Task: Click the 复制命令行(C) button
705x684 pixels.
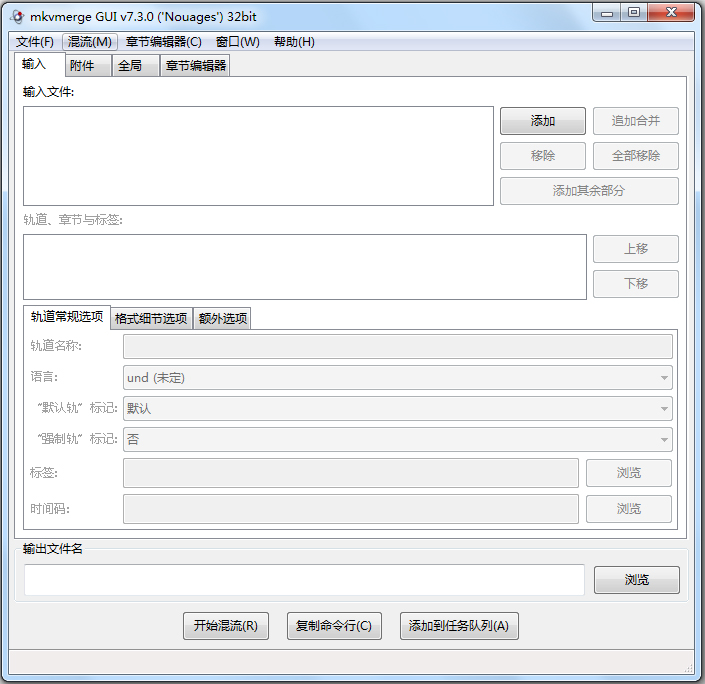Action: tap(334, 626)
